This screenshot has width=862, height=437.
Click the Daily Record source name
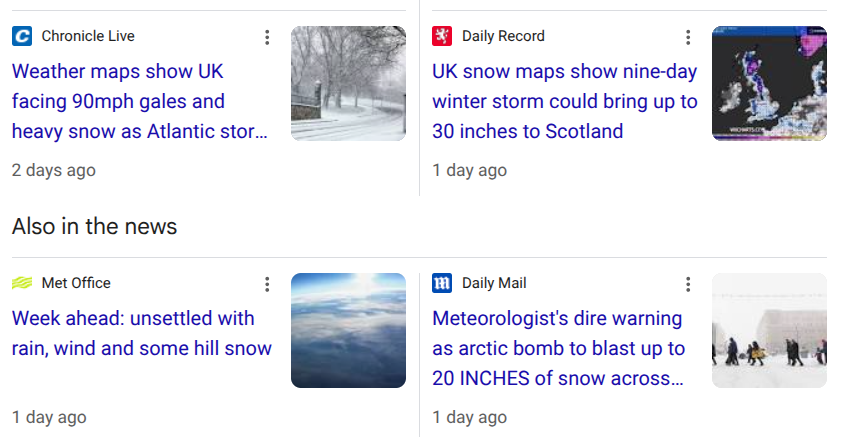tap(503, 37)
